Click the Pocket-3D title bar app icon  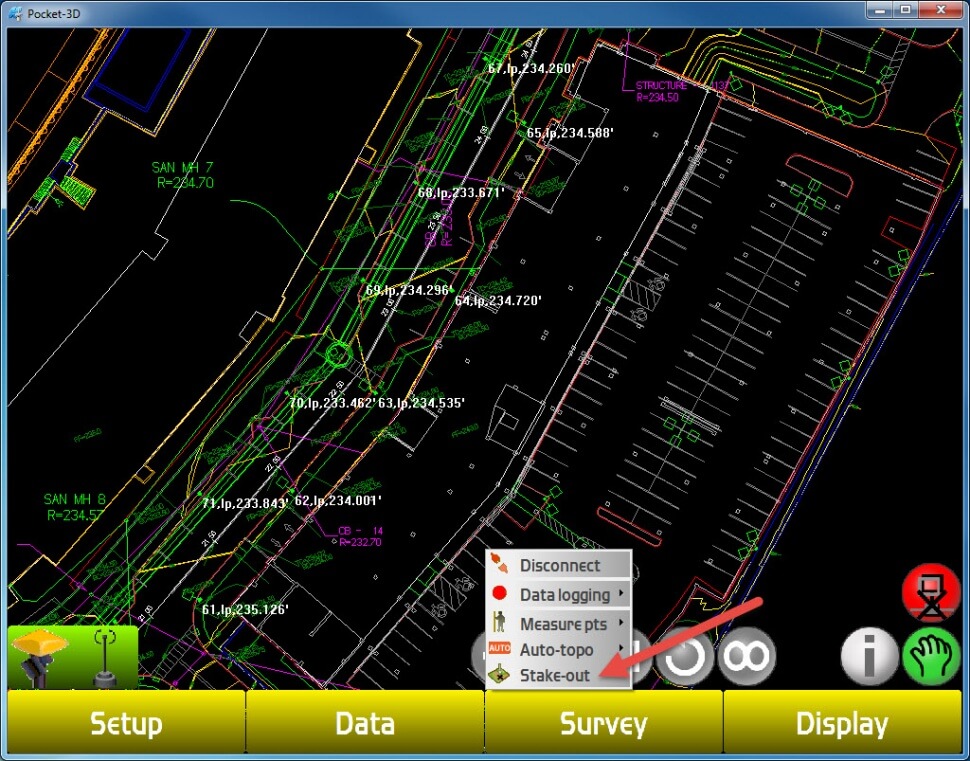point(15,13)
